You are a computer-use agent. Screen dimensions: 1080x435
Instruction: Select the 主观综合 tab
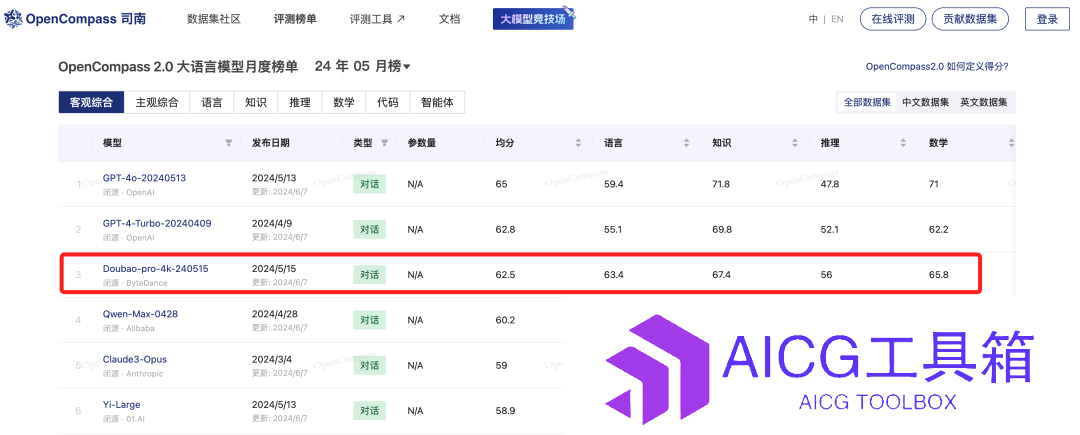coord(157,103)
